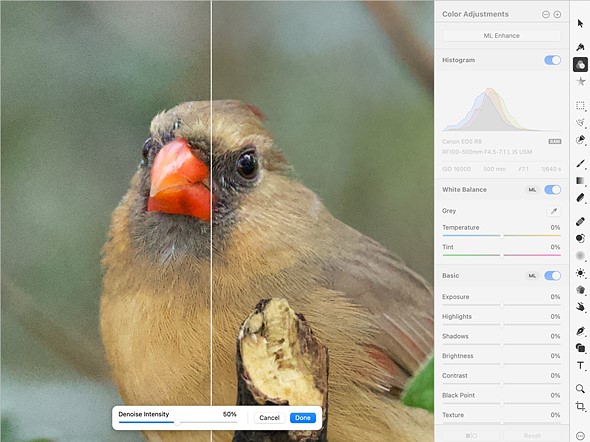
Task: Turn off the Basic adjustments toggle
Action: pos(552,276)
